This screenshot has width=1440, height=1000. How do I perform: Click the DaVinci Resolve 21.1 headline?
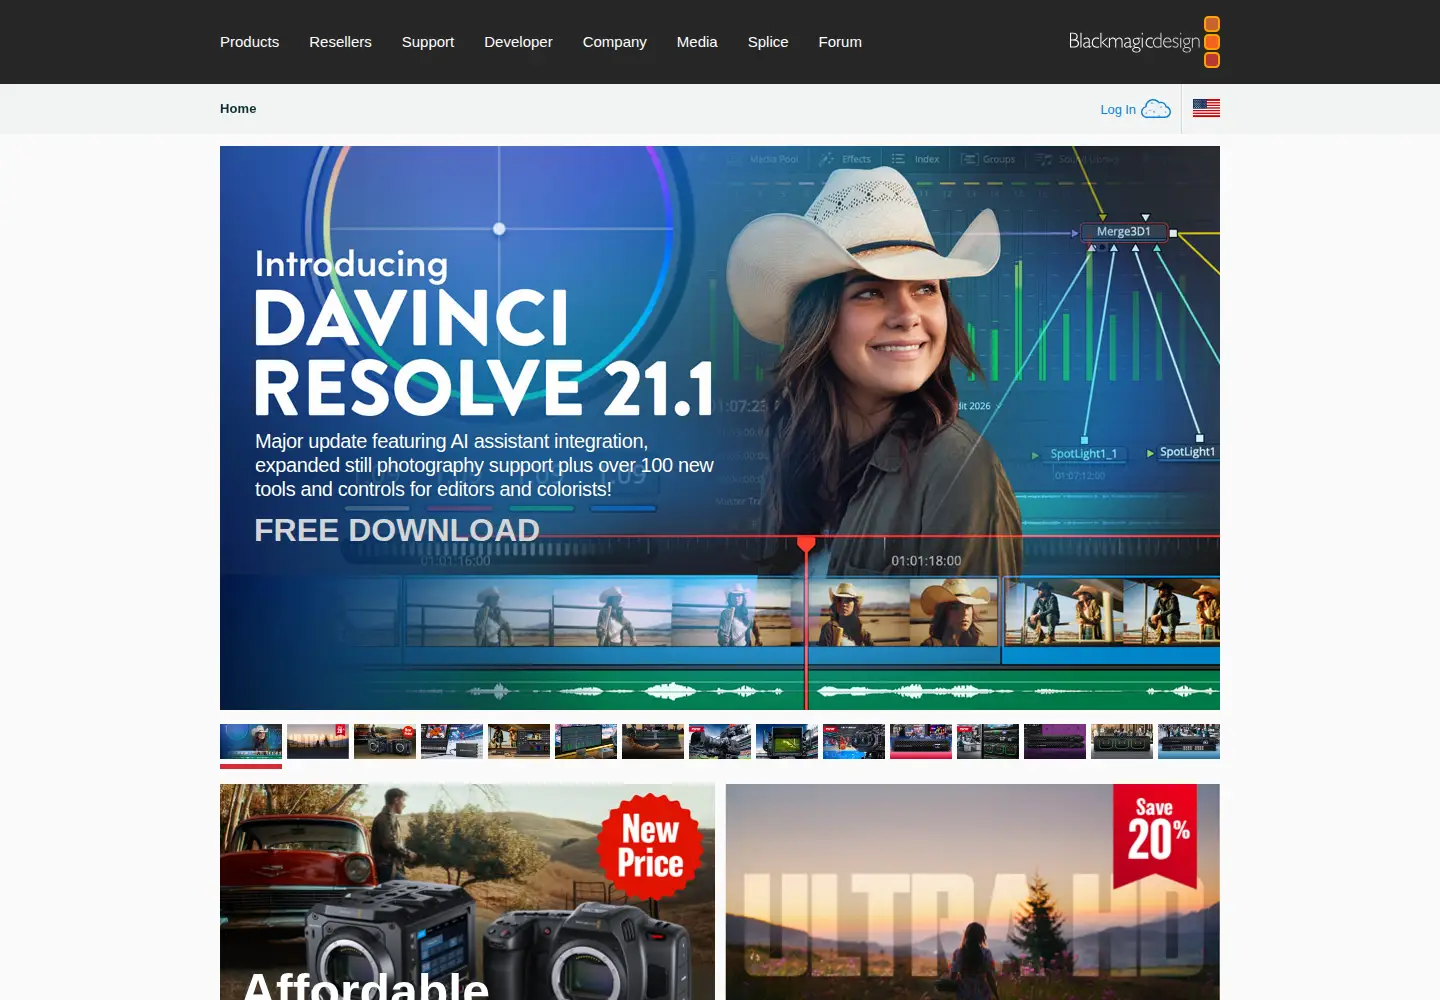(x=484, y=353)
